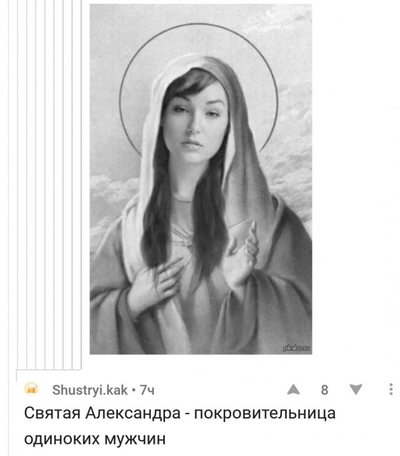Click the comment rating number 8
The height and width of the screenshot is (456, 400).
coord(324,390)
